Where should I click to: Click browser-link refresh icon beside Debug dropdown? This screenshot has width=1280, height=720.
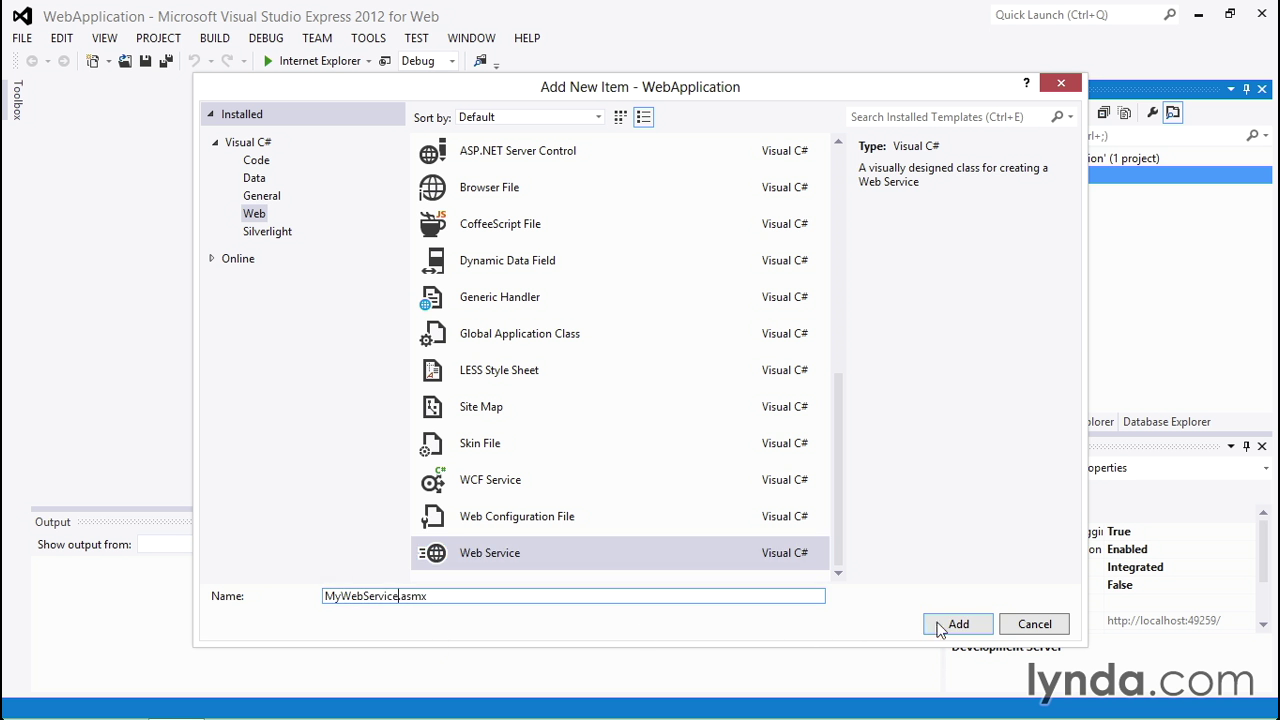click(x=385, y=61)
